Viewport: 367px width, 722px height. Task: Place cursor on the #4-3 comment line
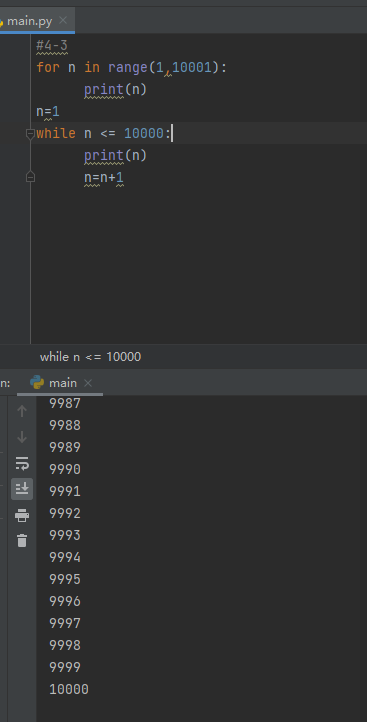52,46
